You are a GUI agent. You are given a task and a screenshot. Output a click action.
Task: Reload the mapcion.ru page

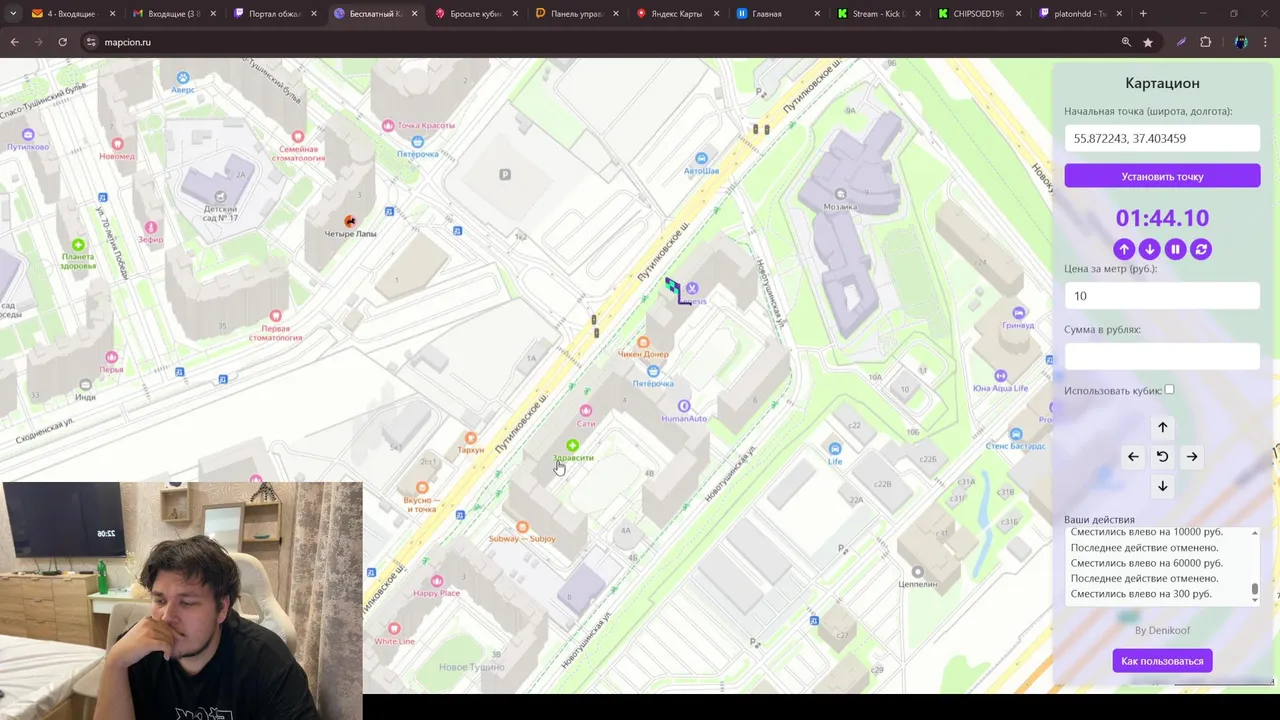click(x=62, y=42)
